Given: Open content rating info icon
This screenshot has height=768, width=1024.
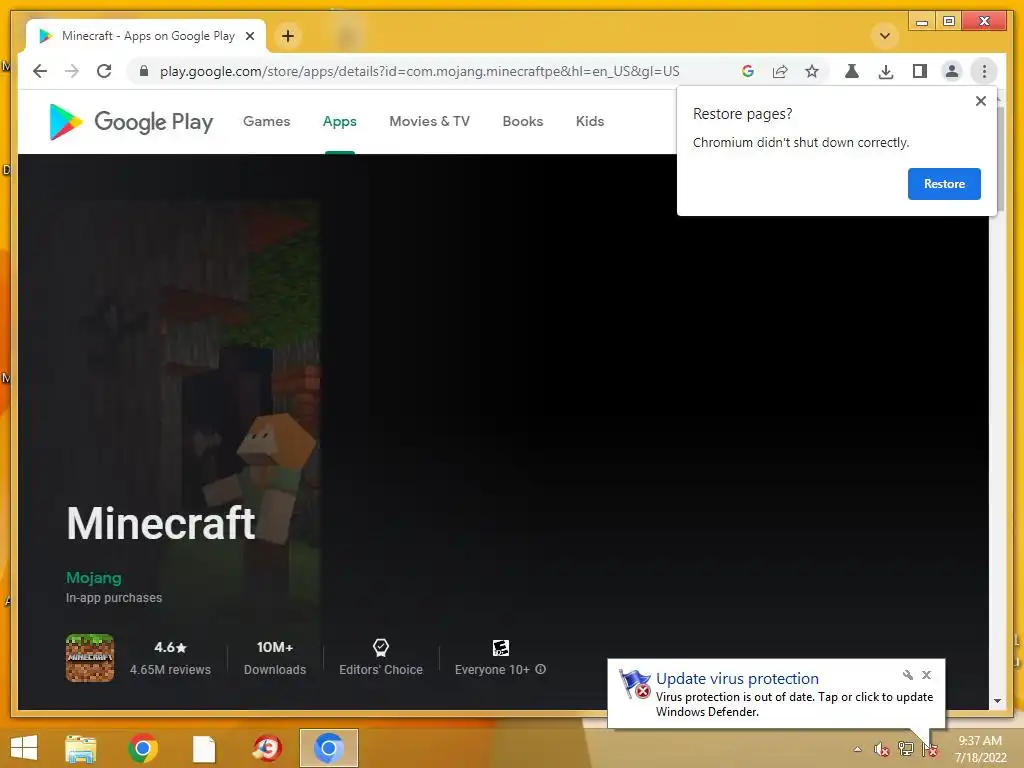Looking at the screenshot, I should pyautogui.click(x=541, y=669).
